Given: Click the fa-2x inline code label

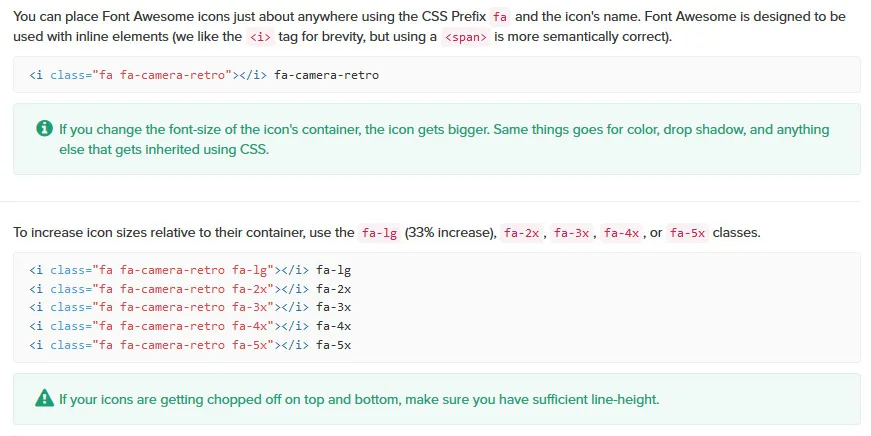Looking at the screenshot, I should point(522,233).
